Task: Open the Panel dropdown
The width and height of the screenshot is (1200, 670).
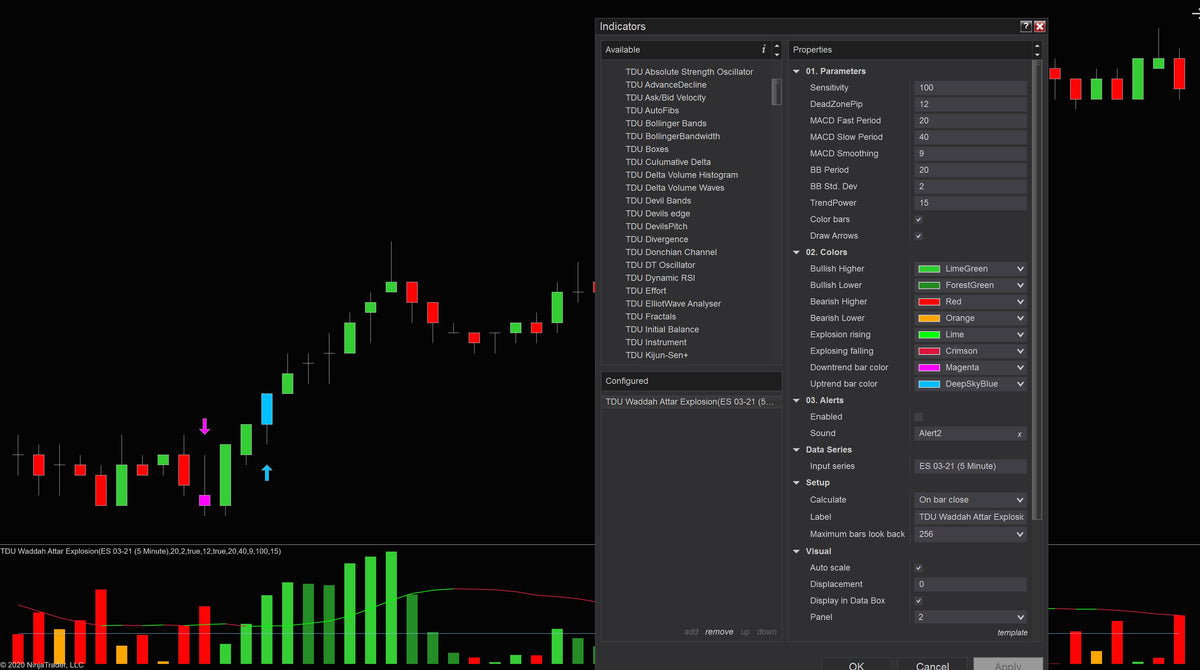Action: 971,617
